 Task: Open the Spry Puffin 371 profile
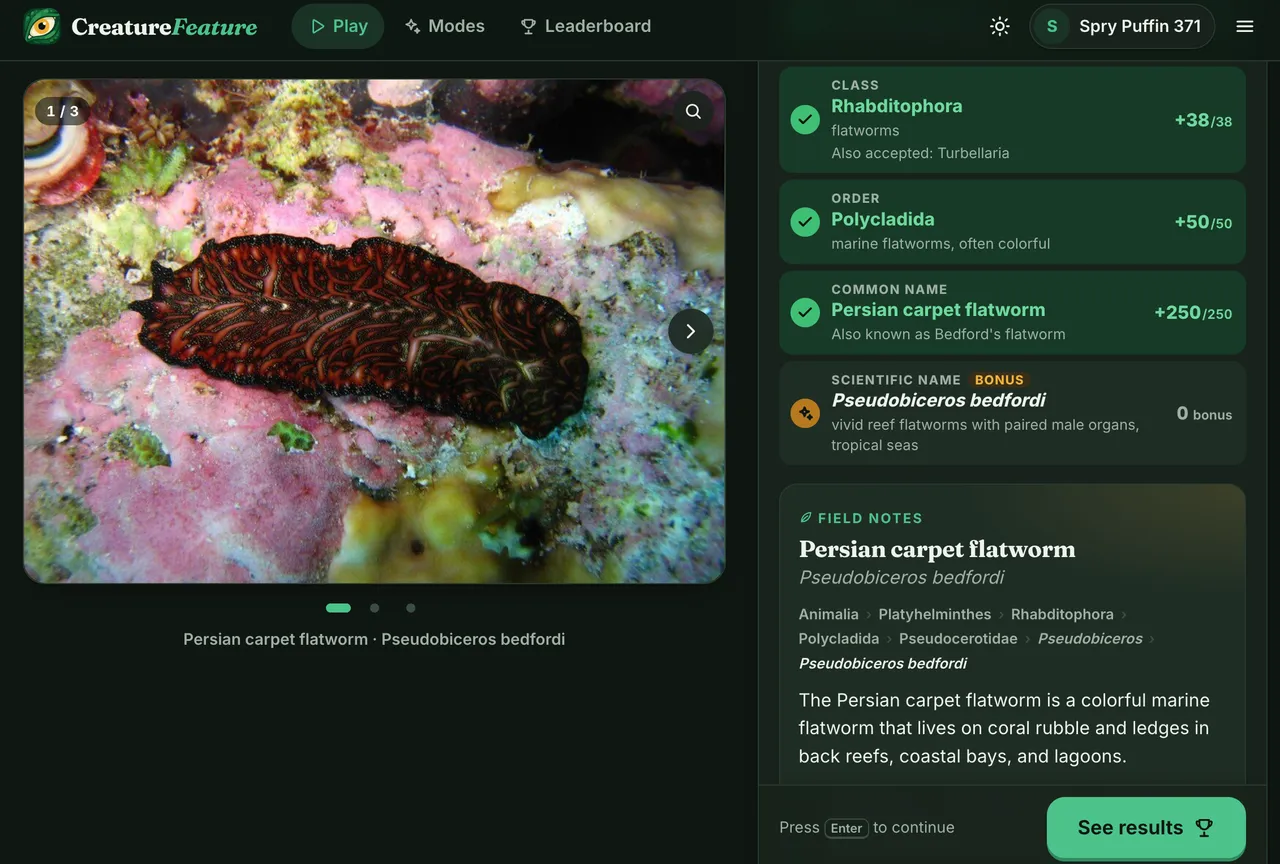click(1122, 26)
